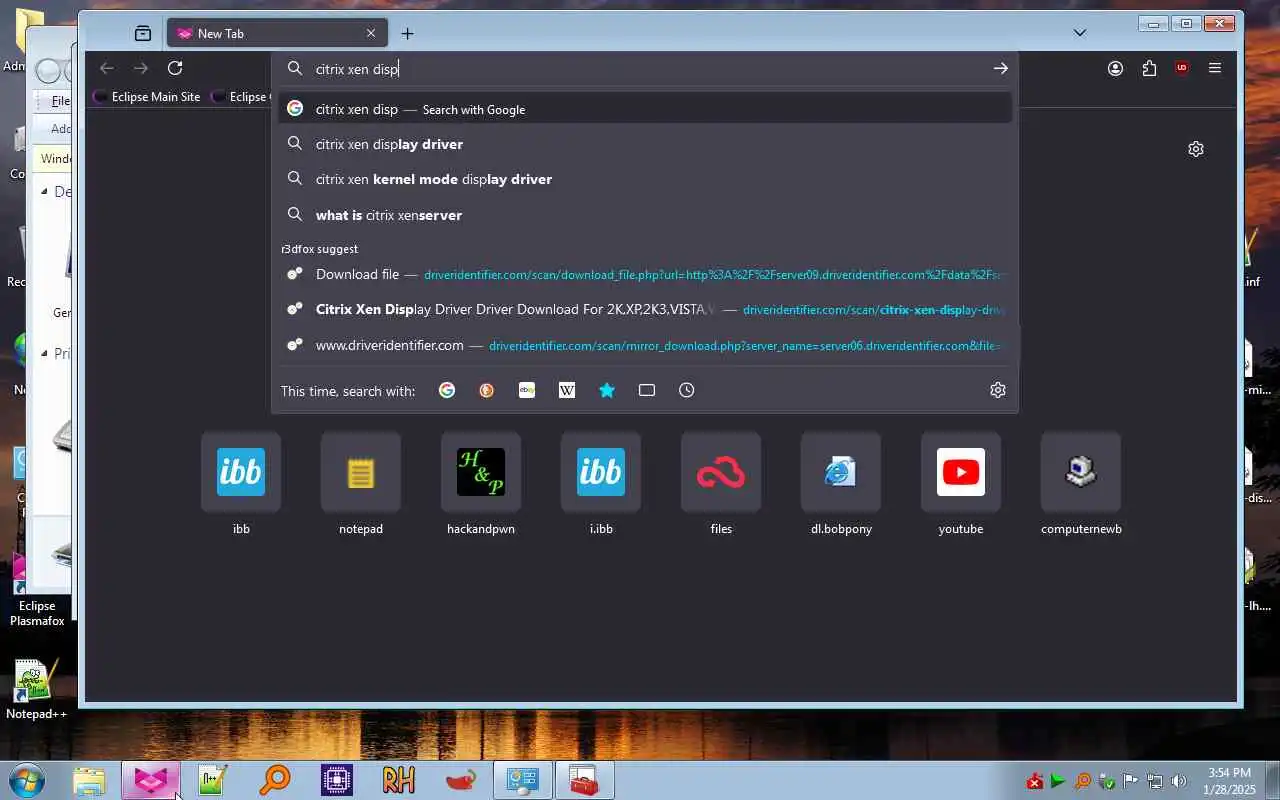The width and height of the screenshot is (1280, 800).
Task: Choose 'citrix xen disp — Search with Google'
Action: 645,109
